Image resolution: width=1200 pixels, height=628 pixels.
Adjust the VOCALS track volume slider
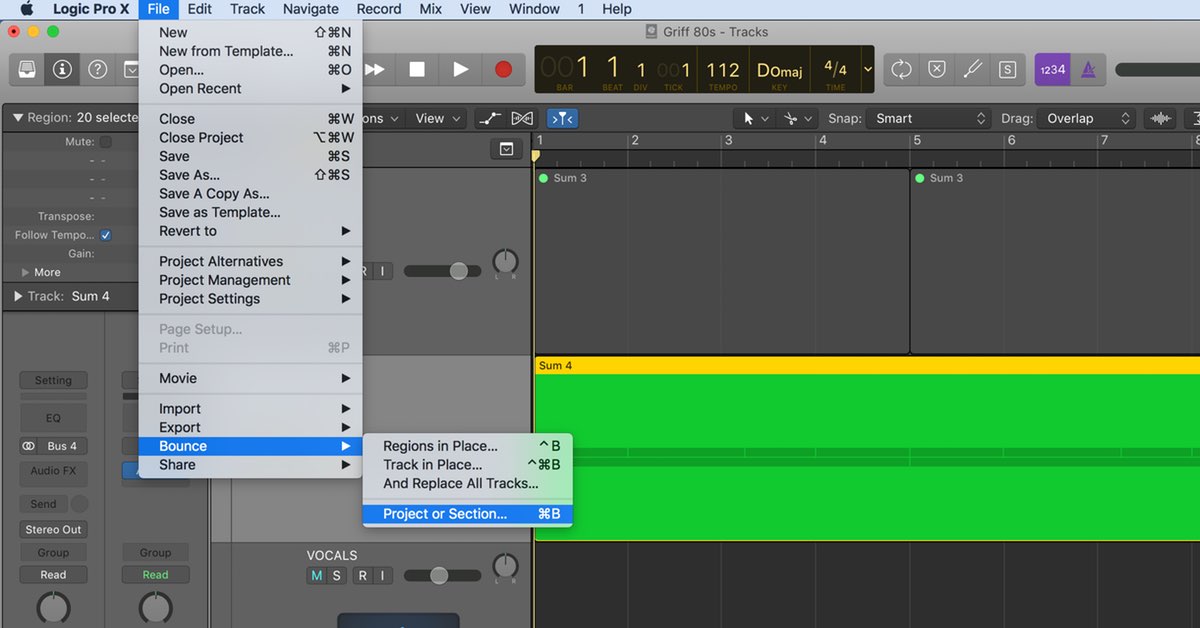(x=439, y=575)
